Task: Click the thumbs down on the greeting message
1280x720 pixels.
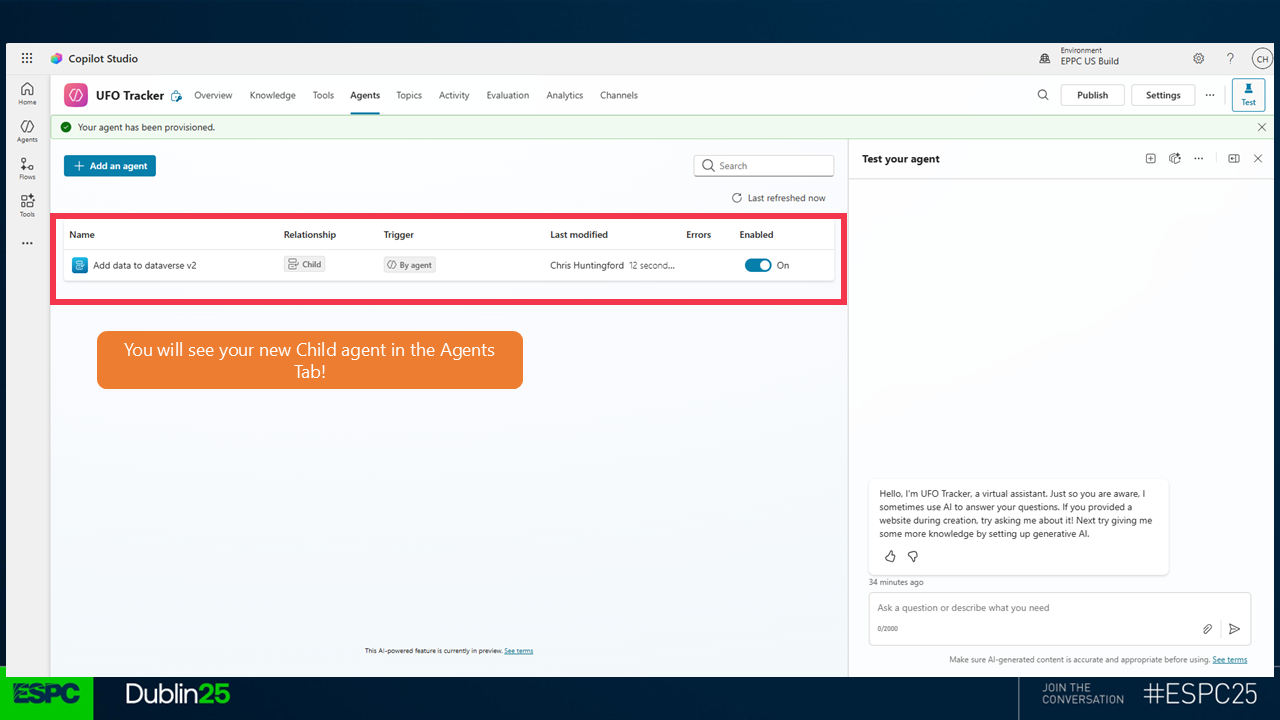Action: click(x=913, y=556)
